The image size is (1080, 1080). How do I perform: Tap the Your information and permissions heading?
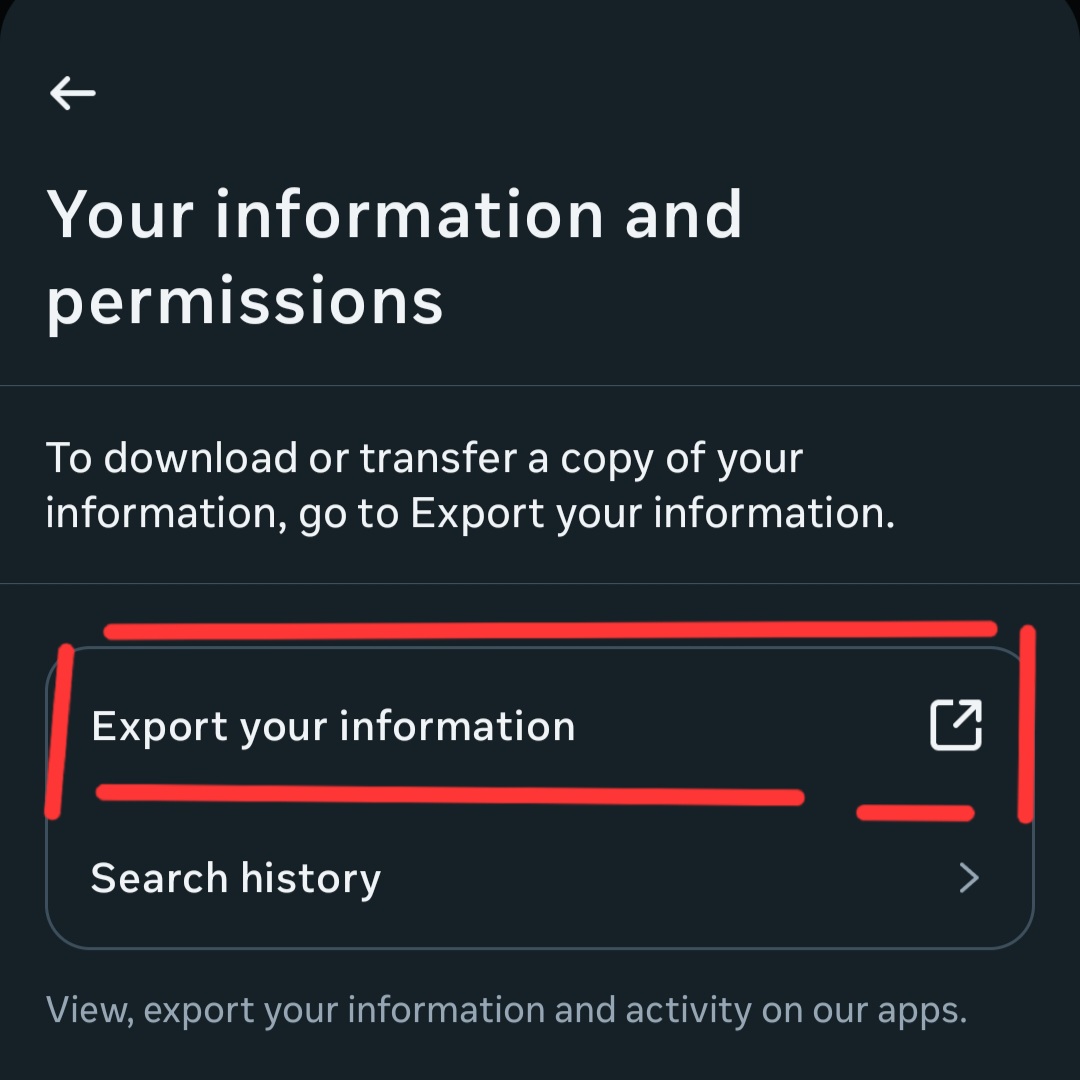397,255
